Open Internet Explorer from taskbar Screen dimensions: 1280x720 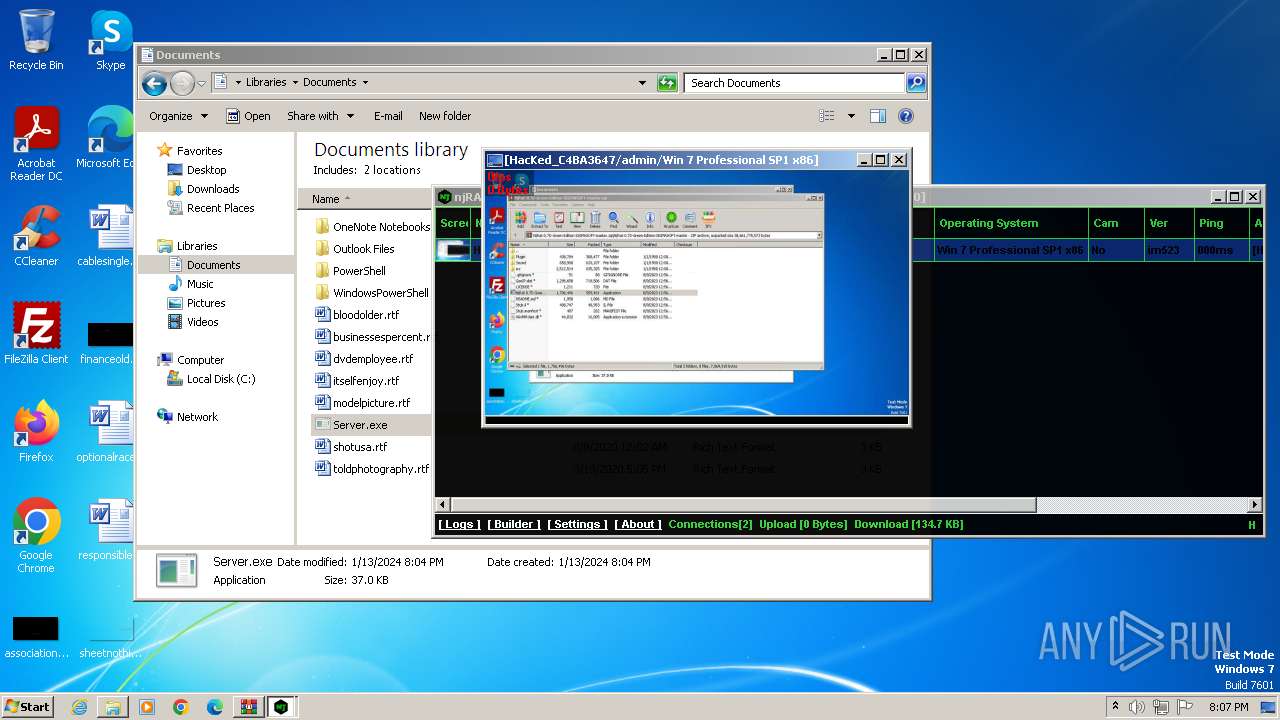79,707
